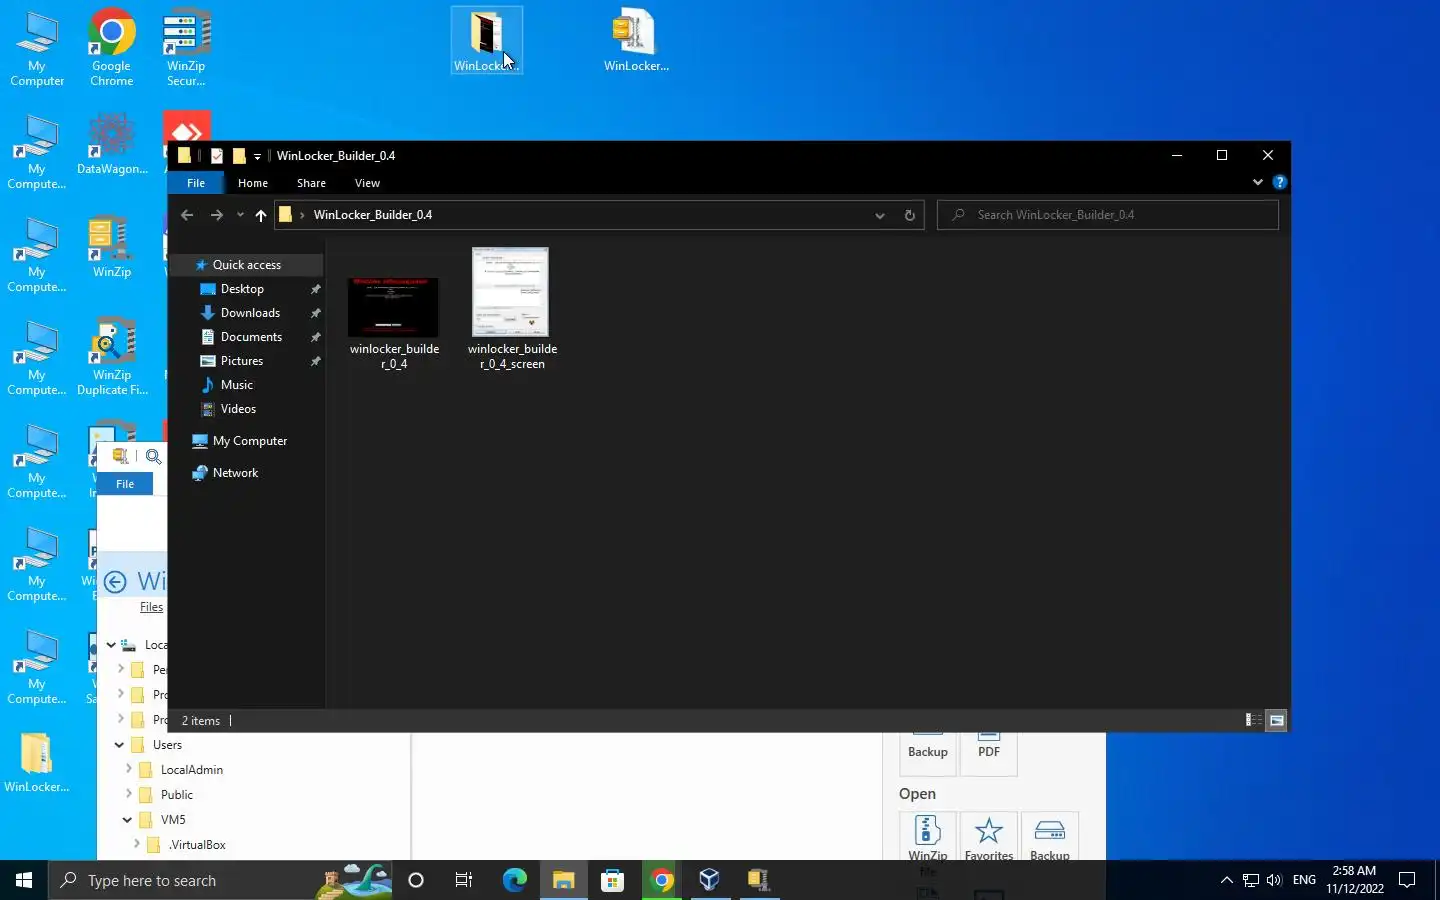The height and width of the screenshot is (900, 1440).
Task: Refresh the WinLocker_Builder_0.4 folder
Action: [909, 215]
